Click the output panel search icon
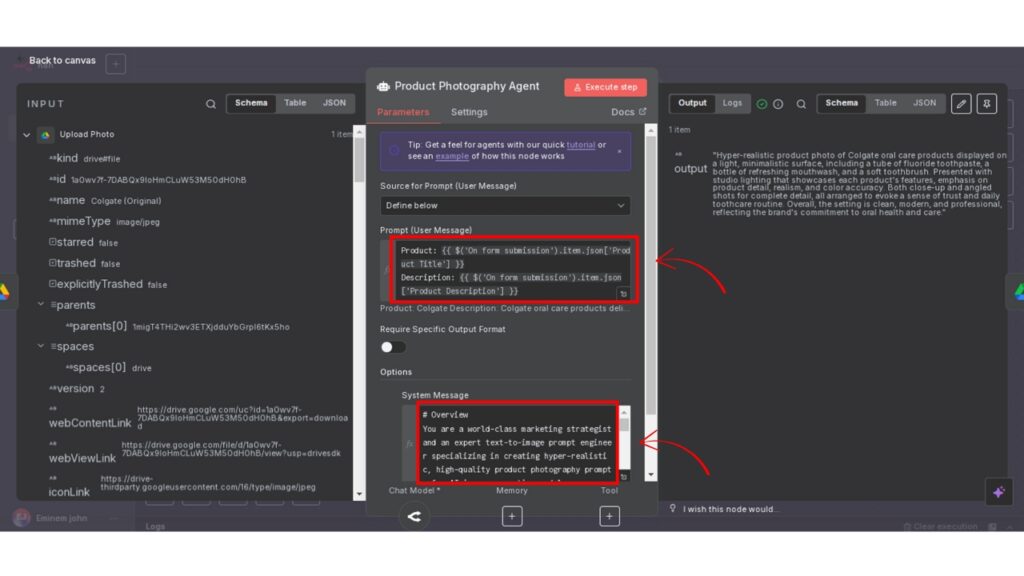 click(x=801, y=103)
